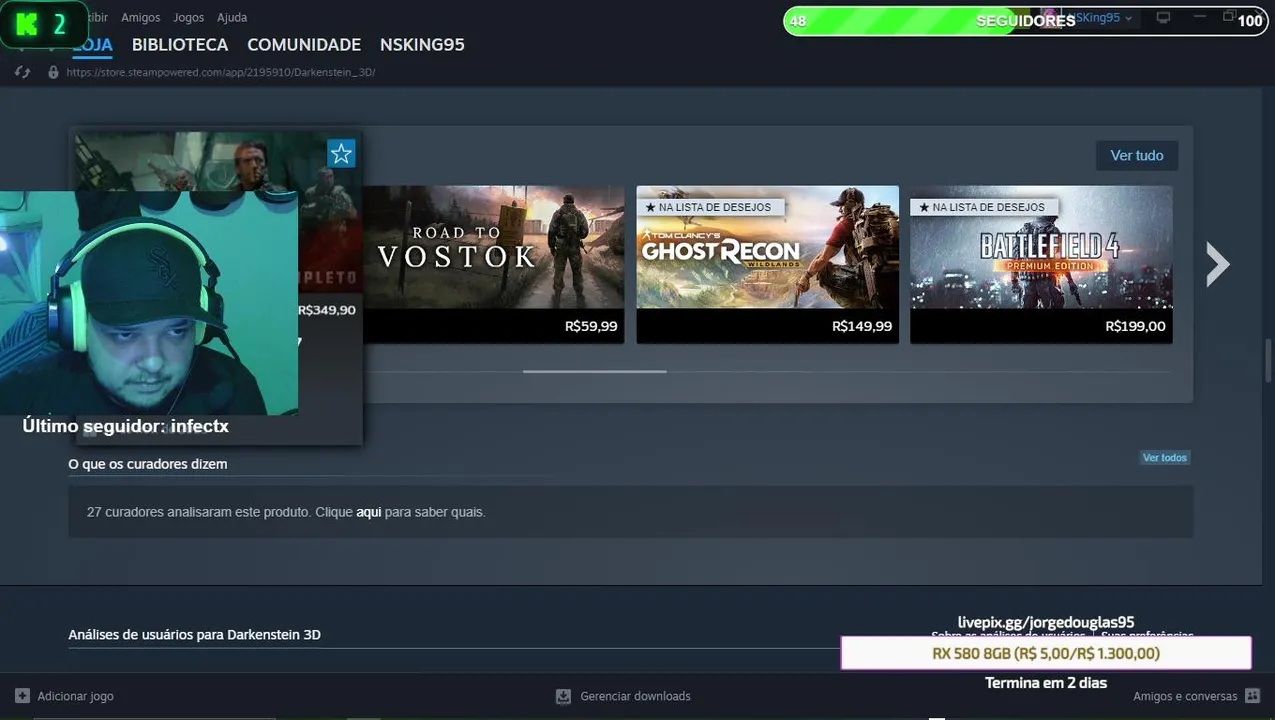Click the Ver tudo button

(1137, 155)
